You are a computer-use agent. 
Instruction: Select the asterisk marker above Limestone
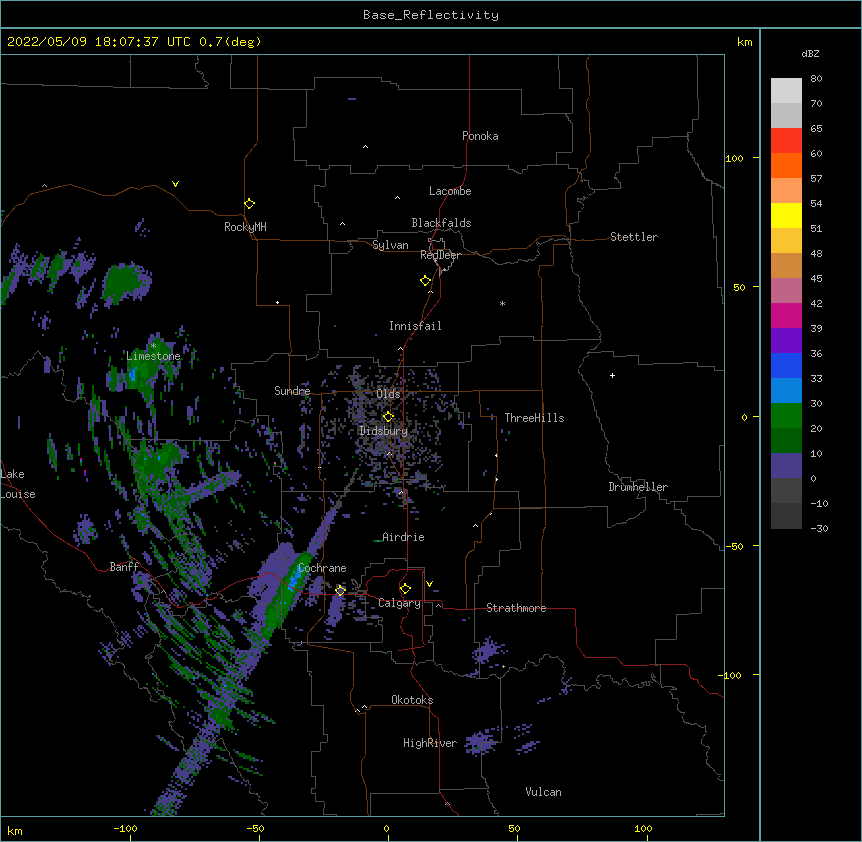click(153, 346)
